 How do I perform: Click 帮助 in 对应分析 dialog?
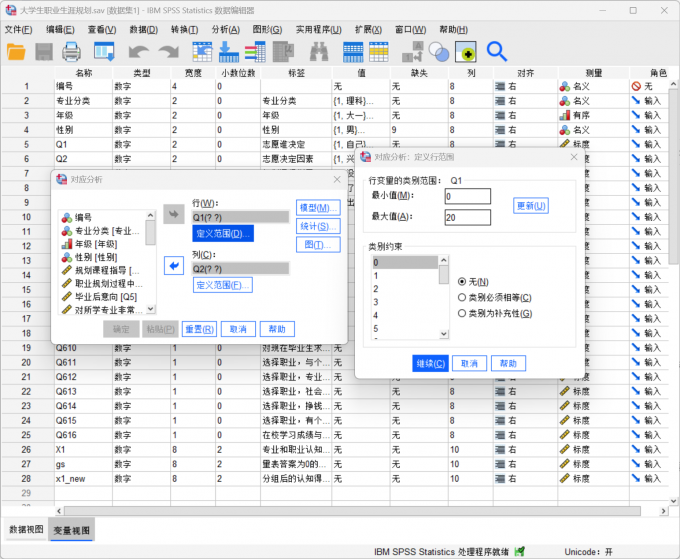click(277, 329)
